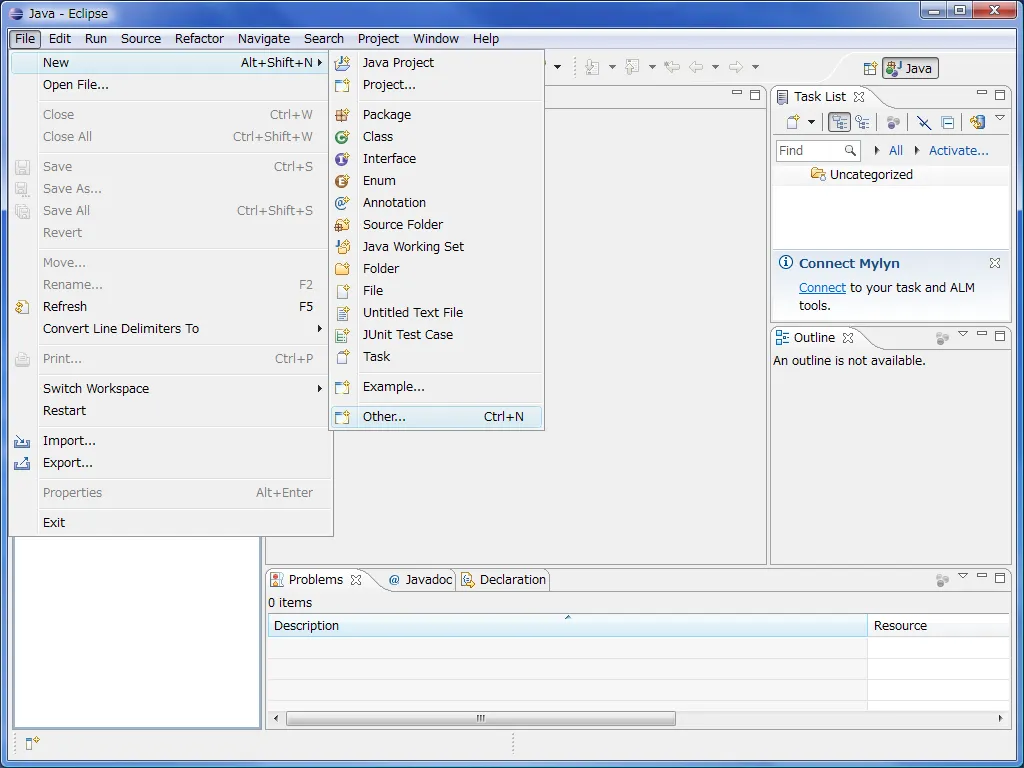Click the horizontal scrollbar thumb in Problems view
1024x768 pixels.
pyautogui.click(x=481, y=718)
